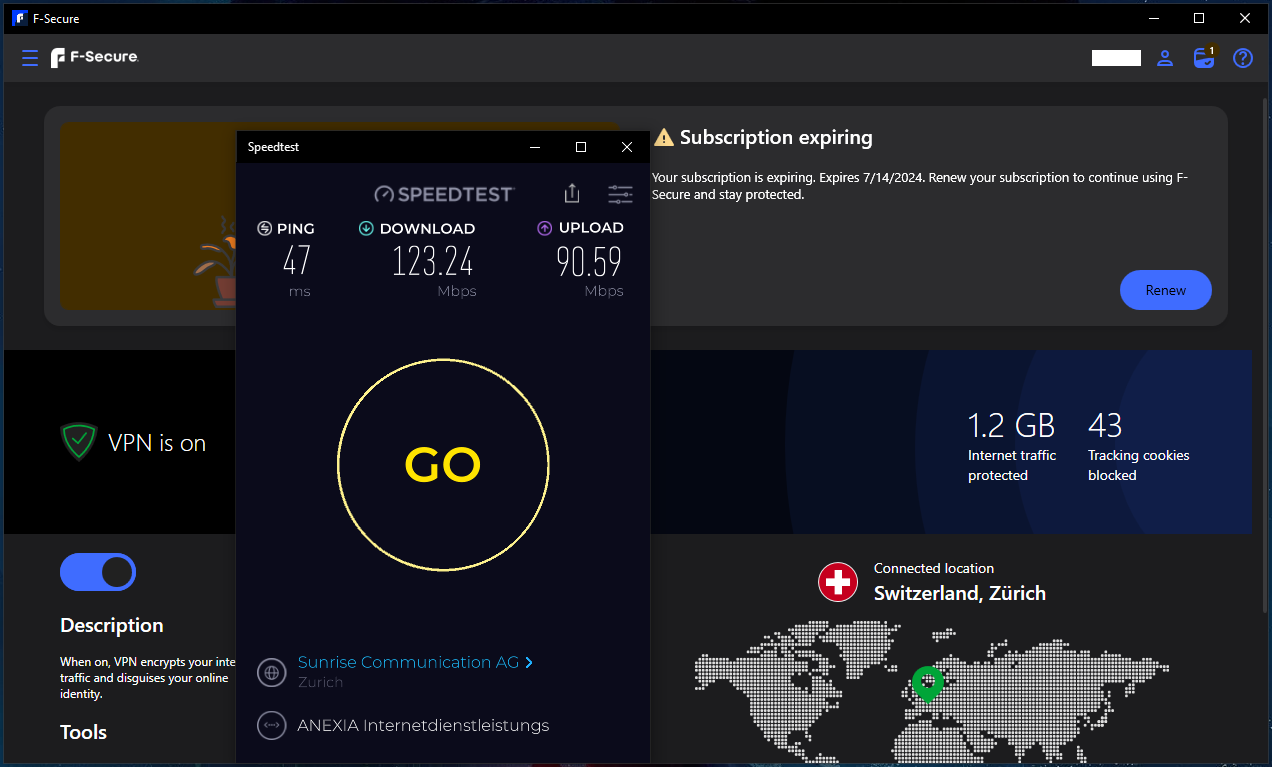Click the ping icon in Speedtest

pyautogui.click(x=264, y=228)
